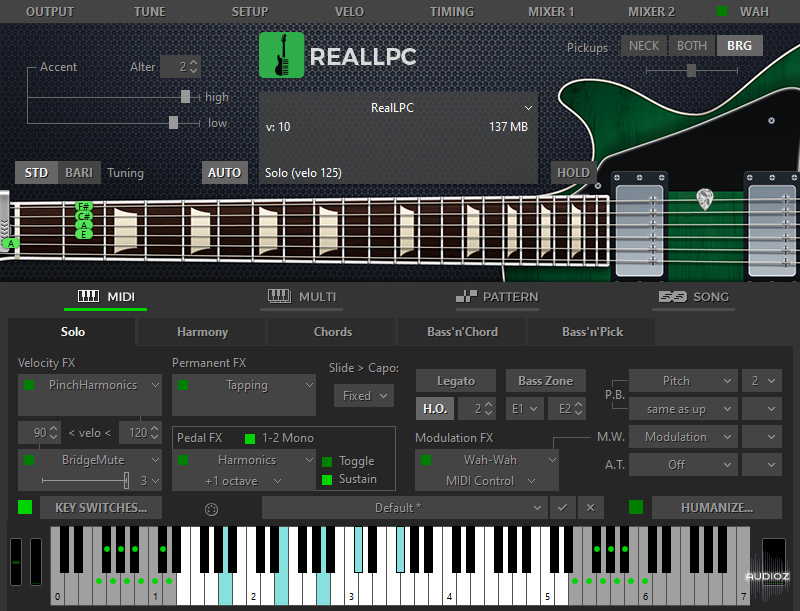Click the SONG mode icon
Image resolution: width=800 pixels, height=611 pixels.
click(672, 296)
